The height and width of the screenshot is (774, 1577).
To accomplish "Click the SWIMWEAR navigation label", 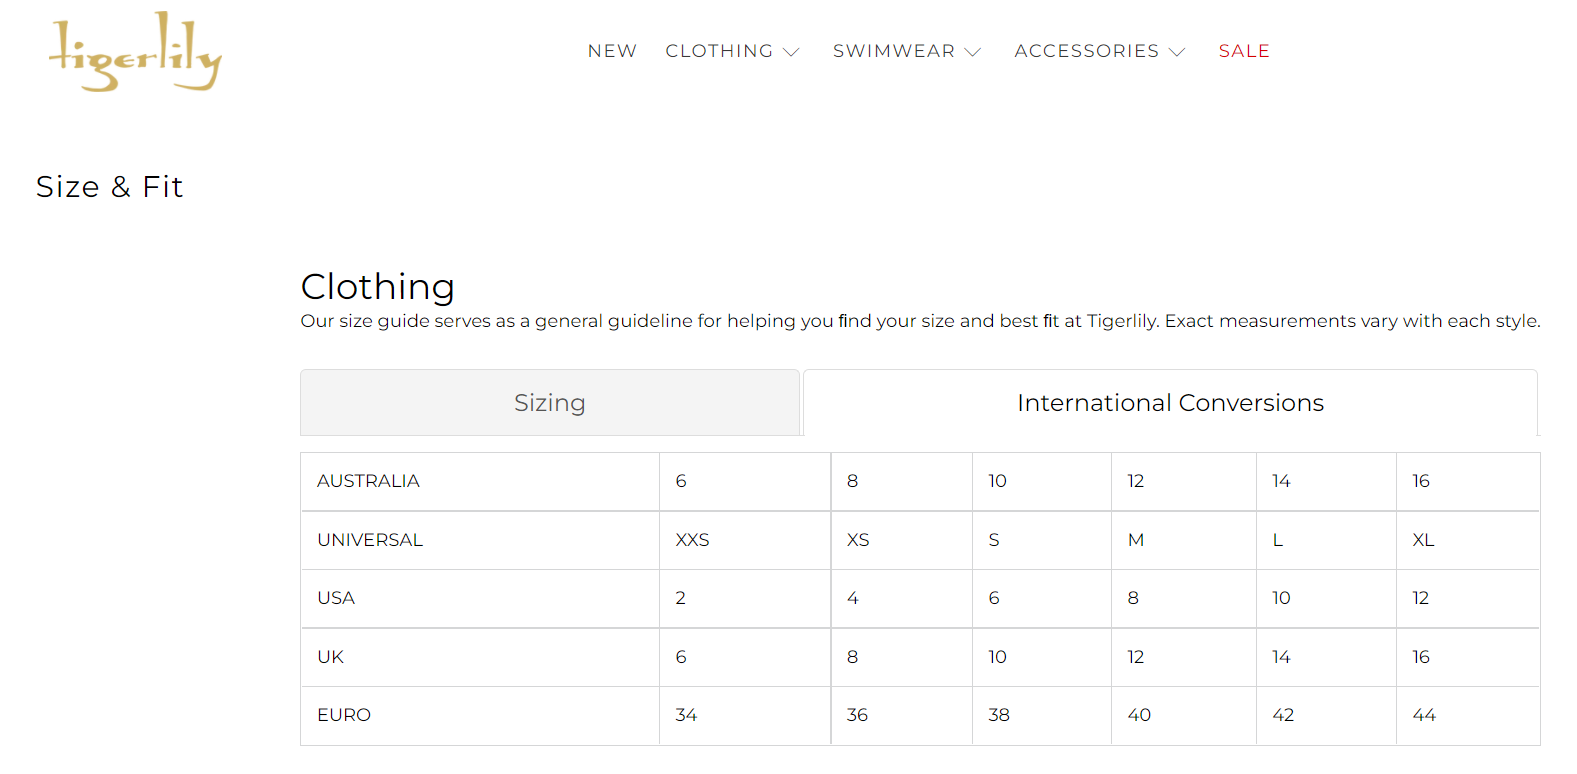I will point(893,51).
